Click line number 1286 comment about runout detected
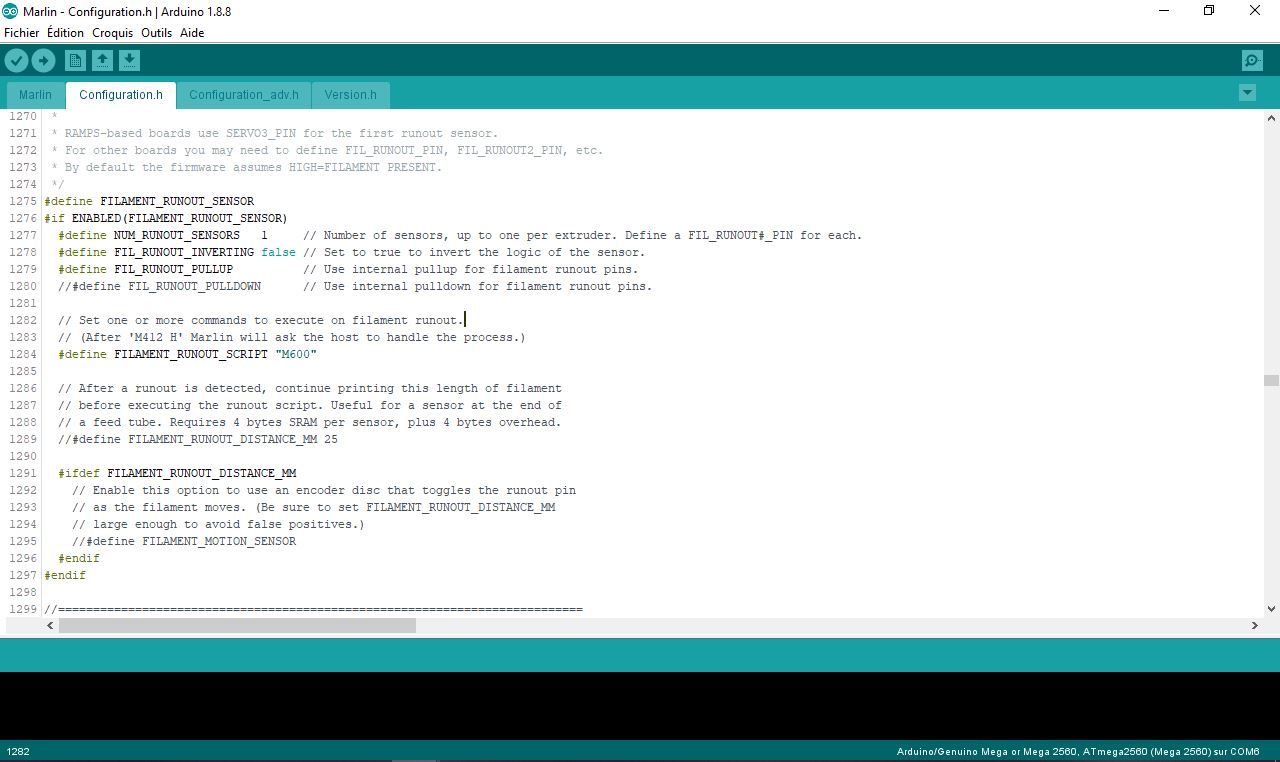The width and height of the screenshot is (1280, 762). pos(310,388)
